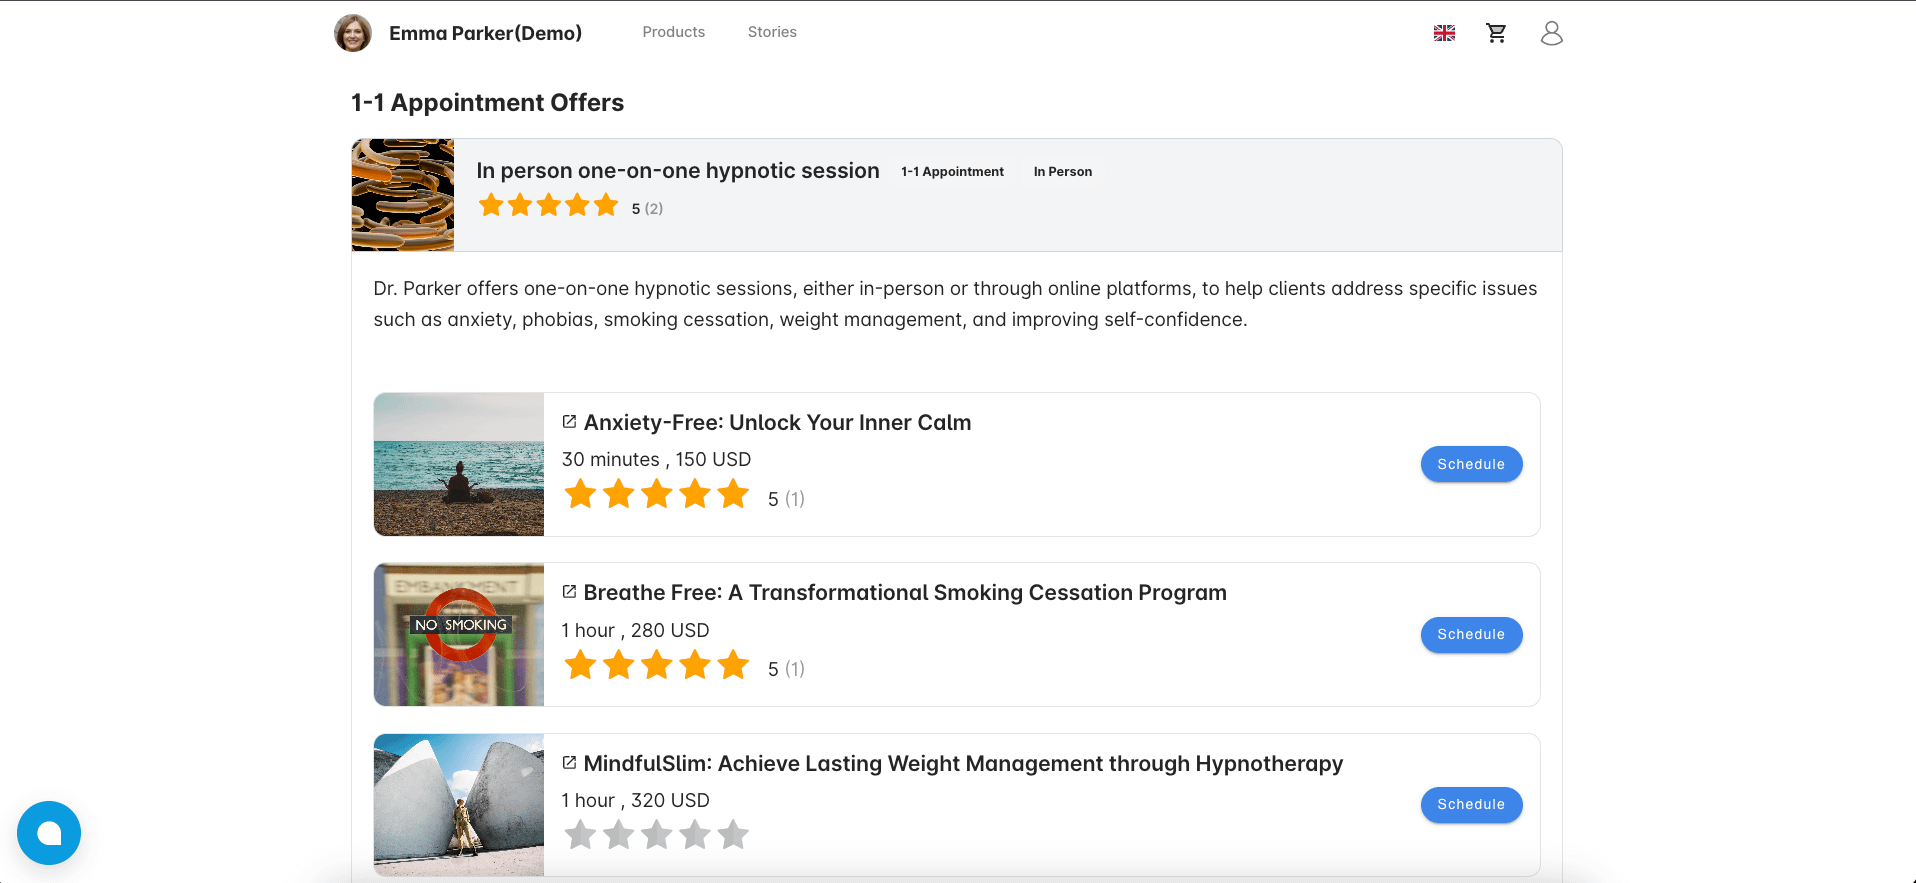Viewport: 1916px width, 883px height.
Task: Click Emma Parker(Demo) site name
Action: tap(485, 33)
